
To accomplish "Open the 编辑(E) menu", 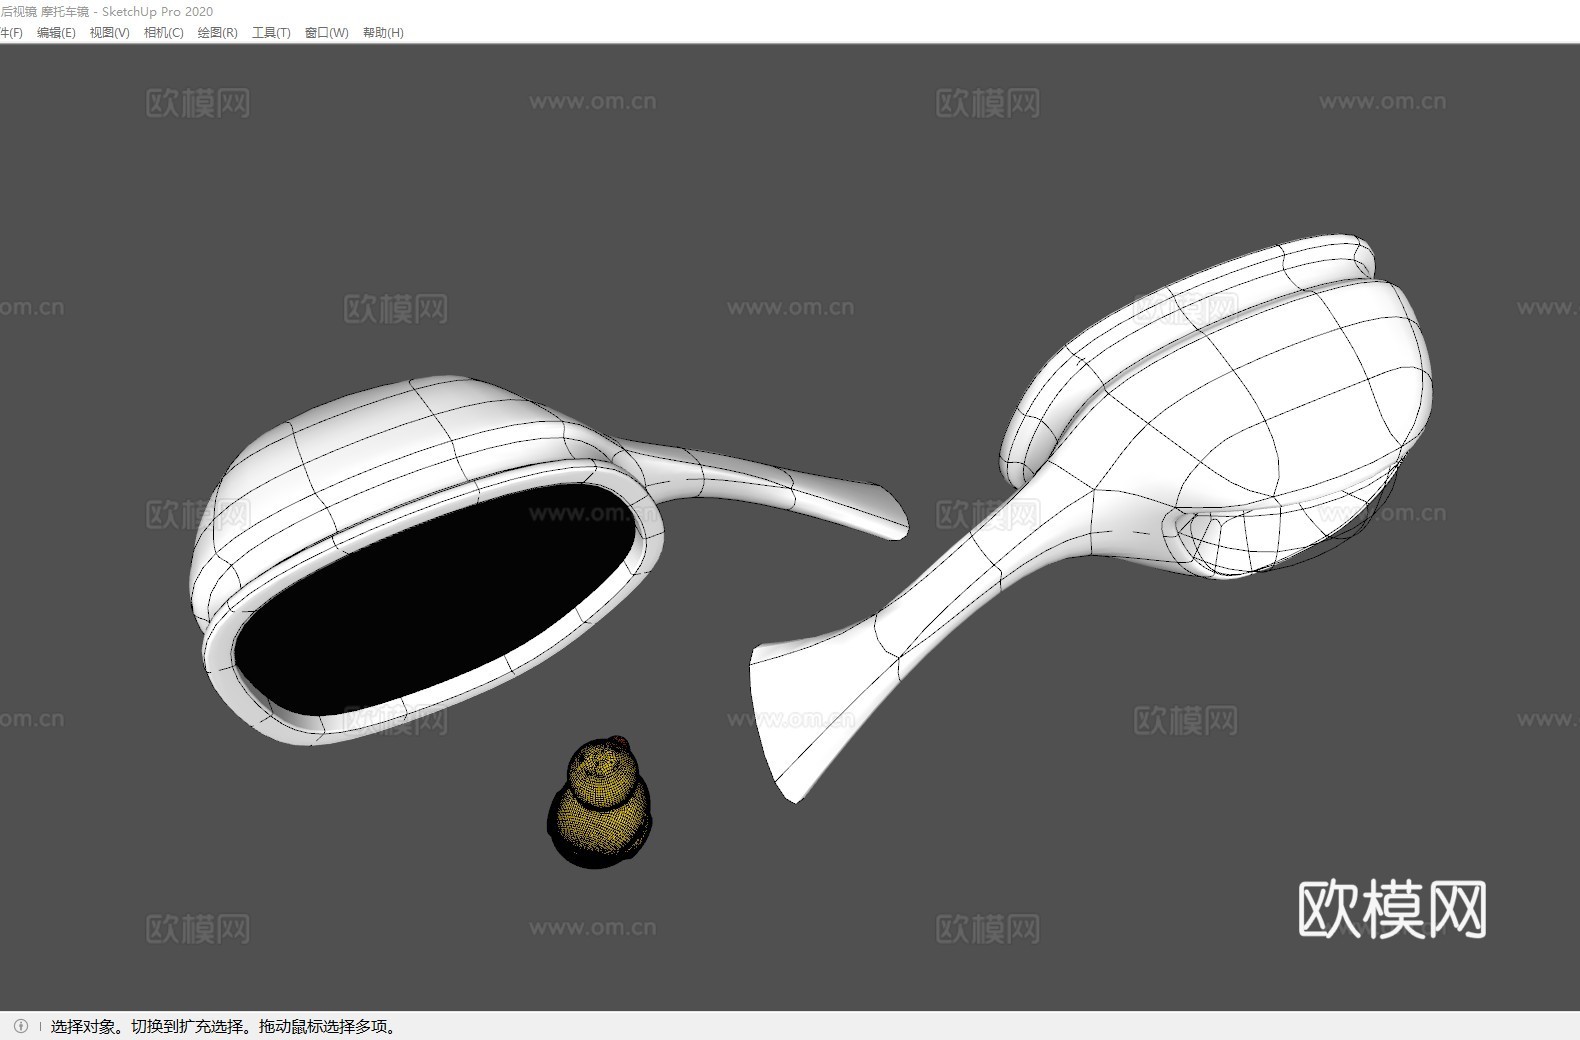I will click(x=56, y=32).
